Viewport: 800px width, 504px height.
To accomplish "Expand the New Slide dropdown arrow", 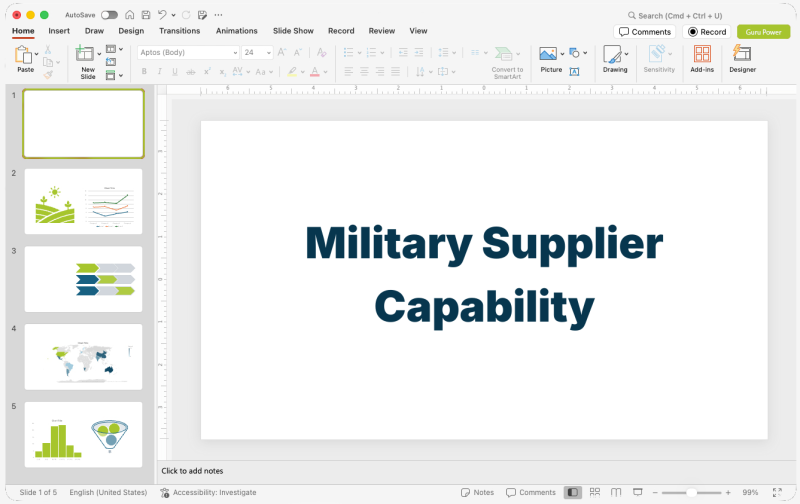I will tap(99, 54).
